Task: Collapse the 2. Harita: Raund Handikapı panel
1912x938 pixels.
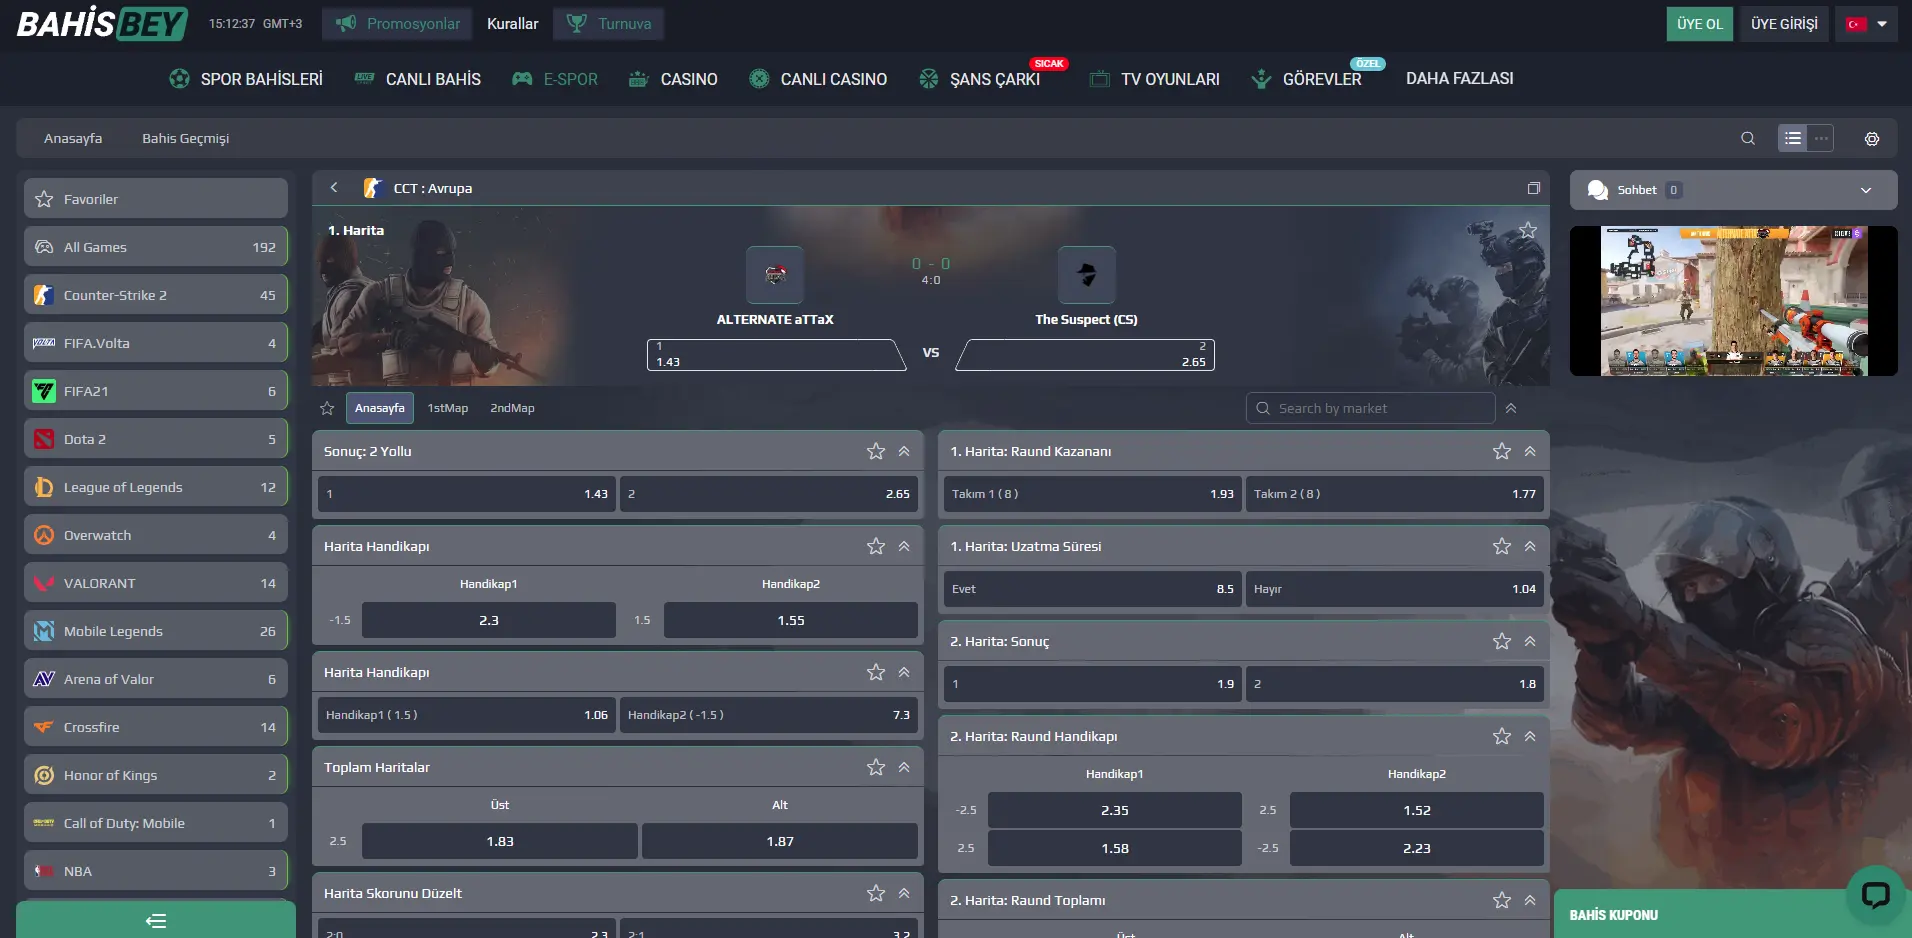Action: 1530,736
